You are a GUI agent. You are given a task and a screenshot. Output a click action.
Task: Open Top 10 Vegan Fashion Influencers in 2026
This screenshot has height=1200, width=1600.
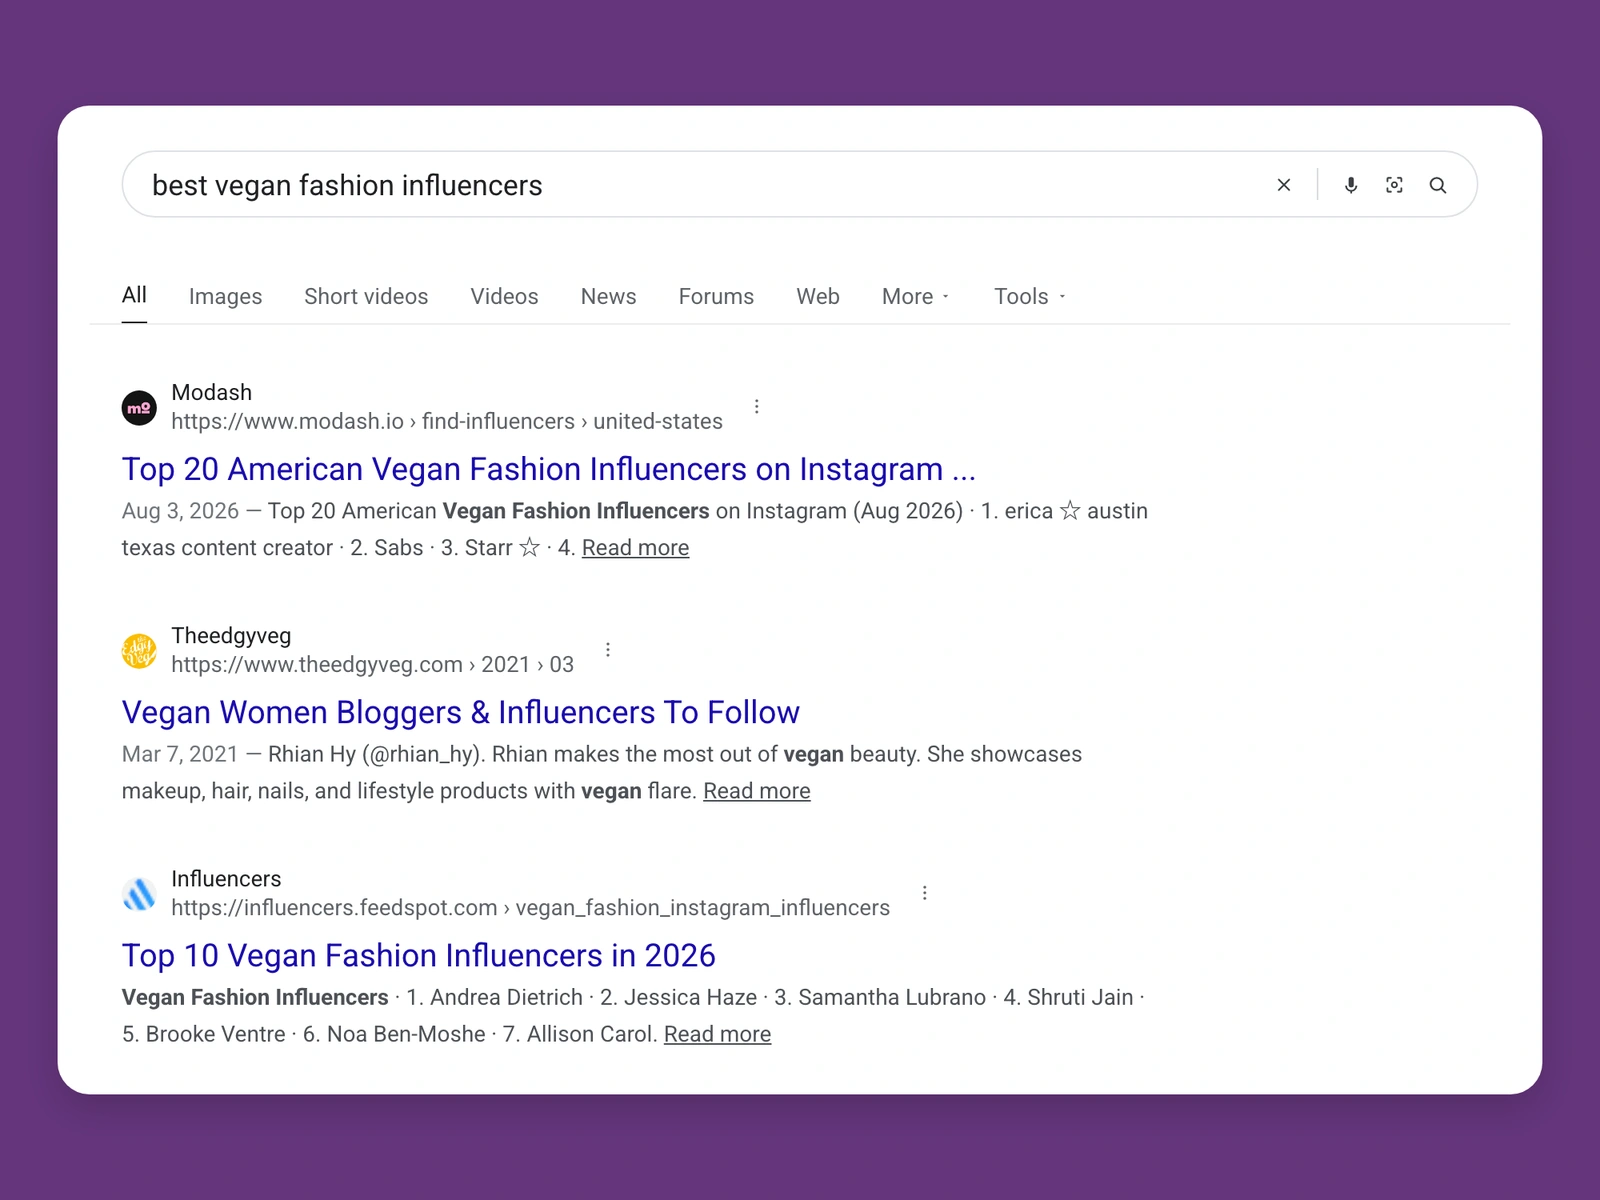click(418, 955)
